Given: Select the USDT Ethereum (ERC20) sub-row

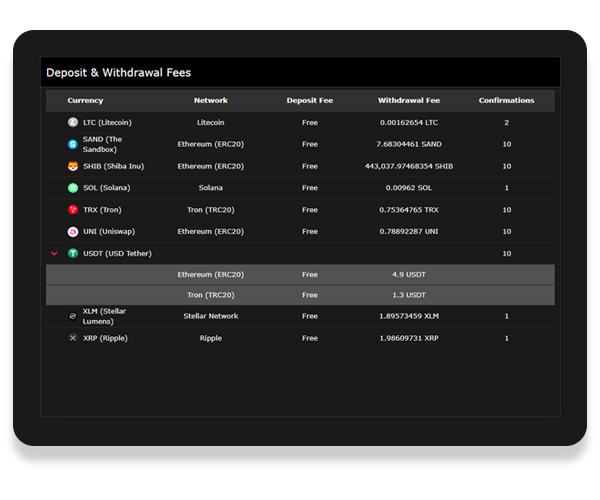Looking at the screenshot, I should (x=300, y=275).
